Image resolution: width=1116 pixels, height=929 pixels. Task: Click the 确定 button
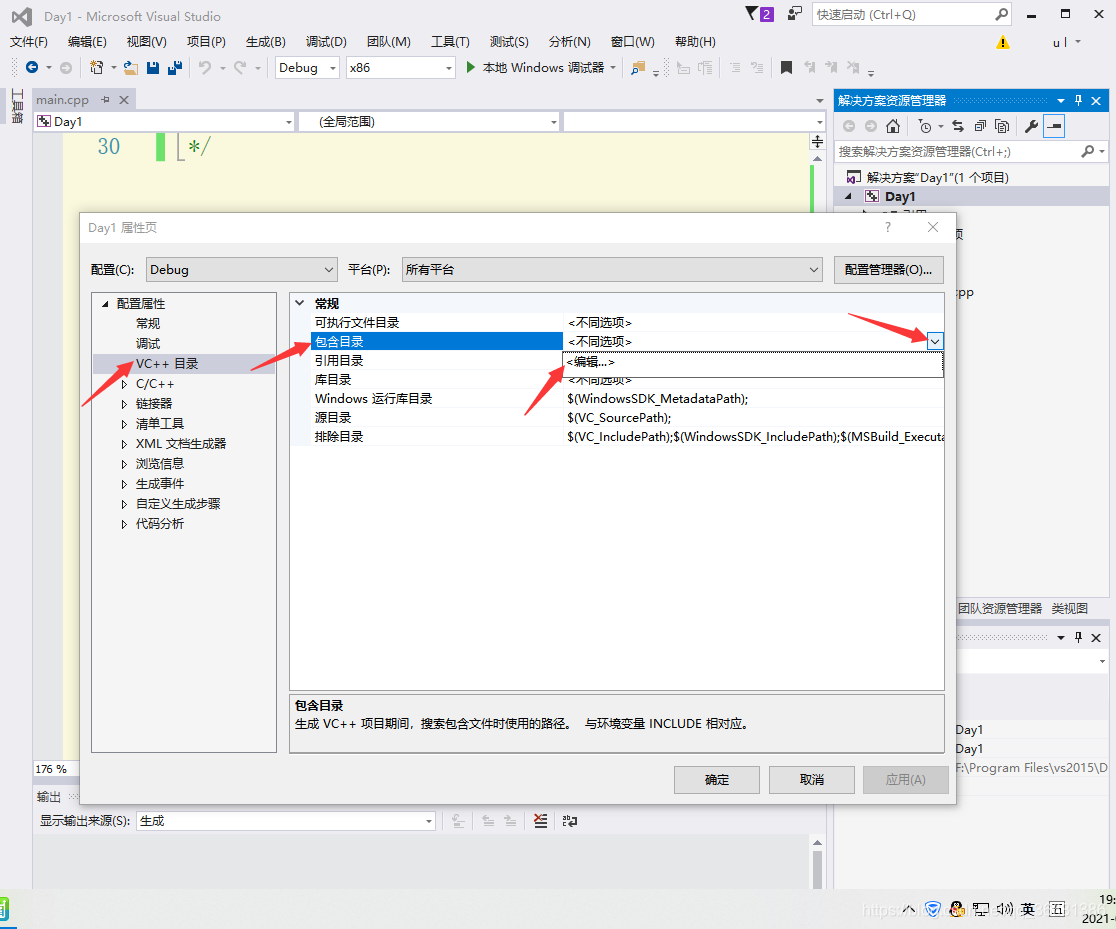[717, 780]
